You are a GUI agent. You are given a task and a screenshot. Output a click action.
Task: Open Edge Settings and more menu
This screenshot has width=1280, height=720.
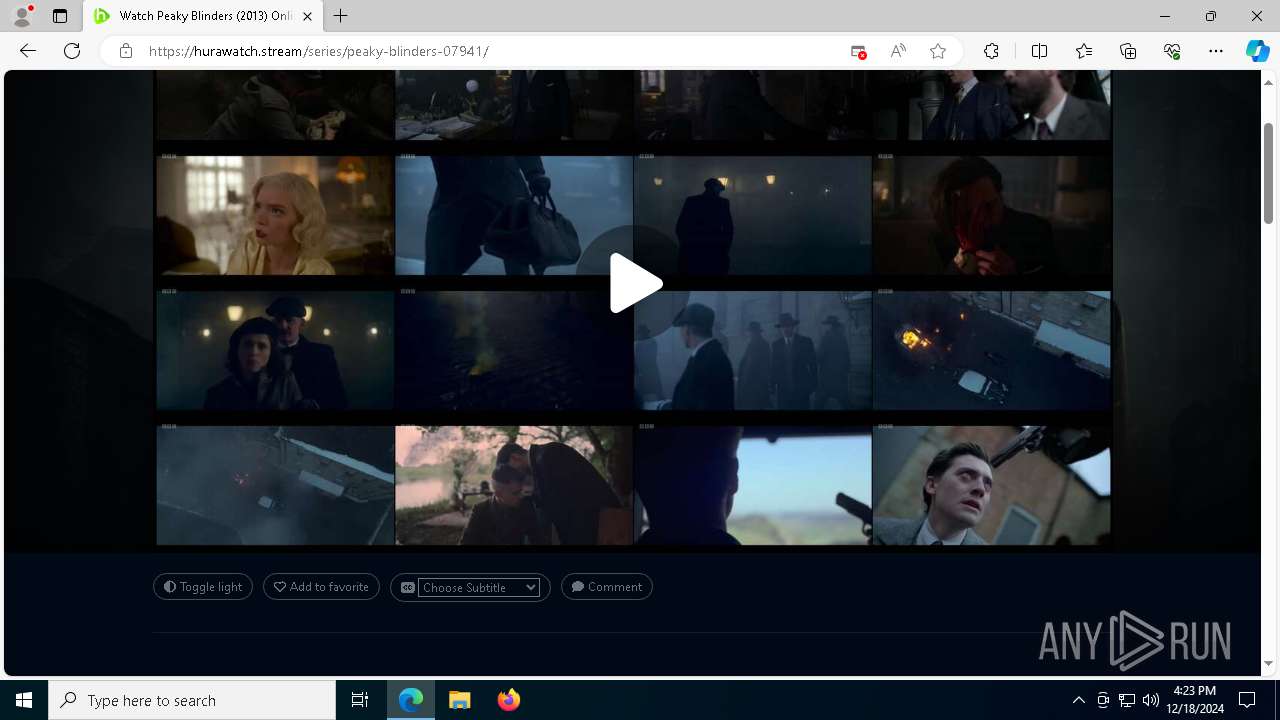[1216, 51]
